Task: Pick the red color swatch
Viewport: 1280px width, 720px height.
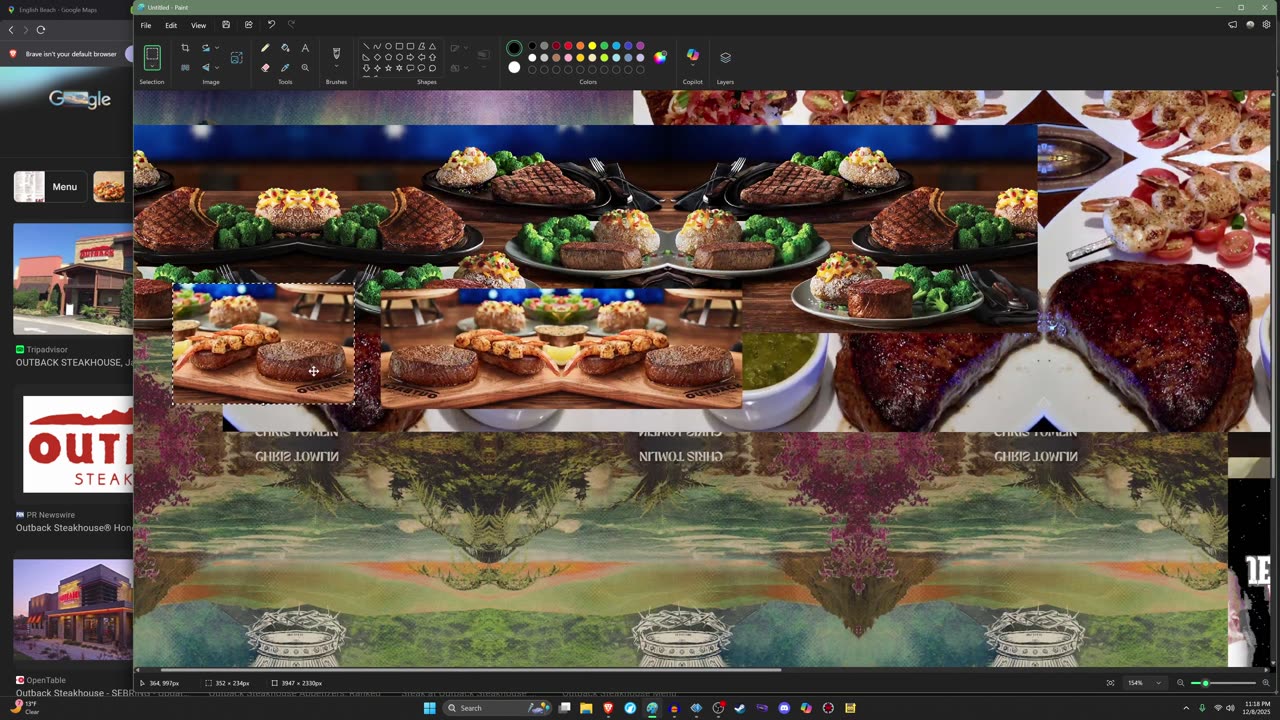Action: point(568,46)
